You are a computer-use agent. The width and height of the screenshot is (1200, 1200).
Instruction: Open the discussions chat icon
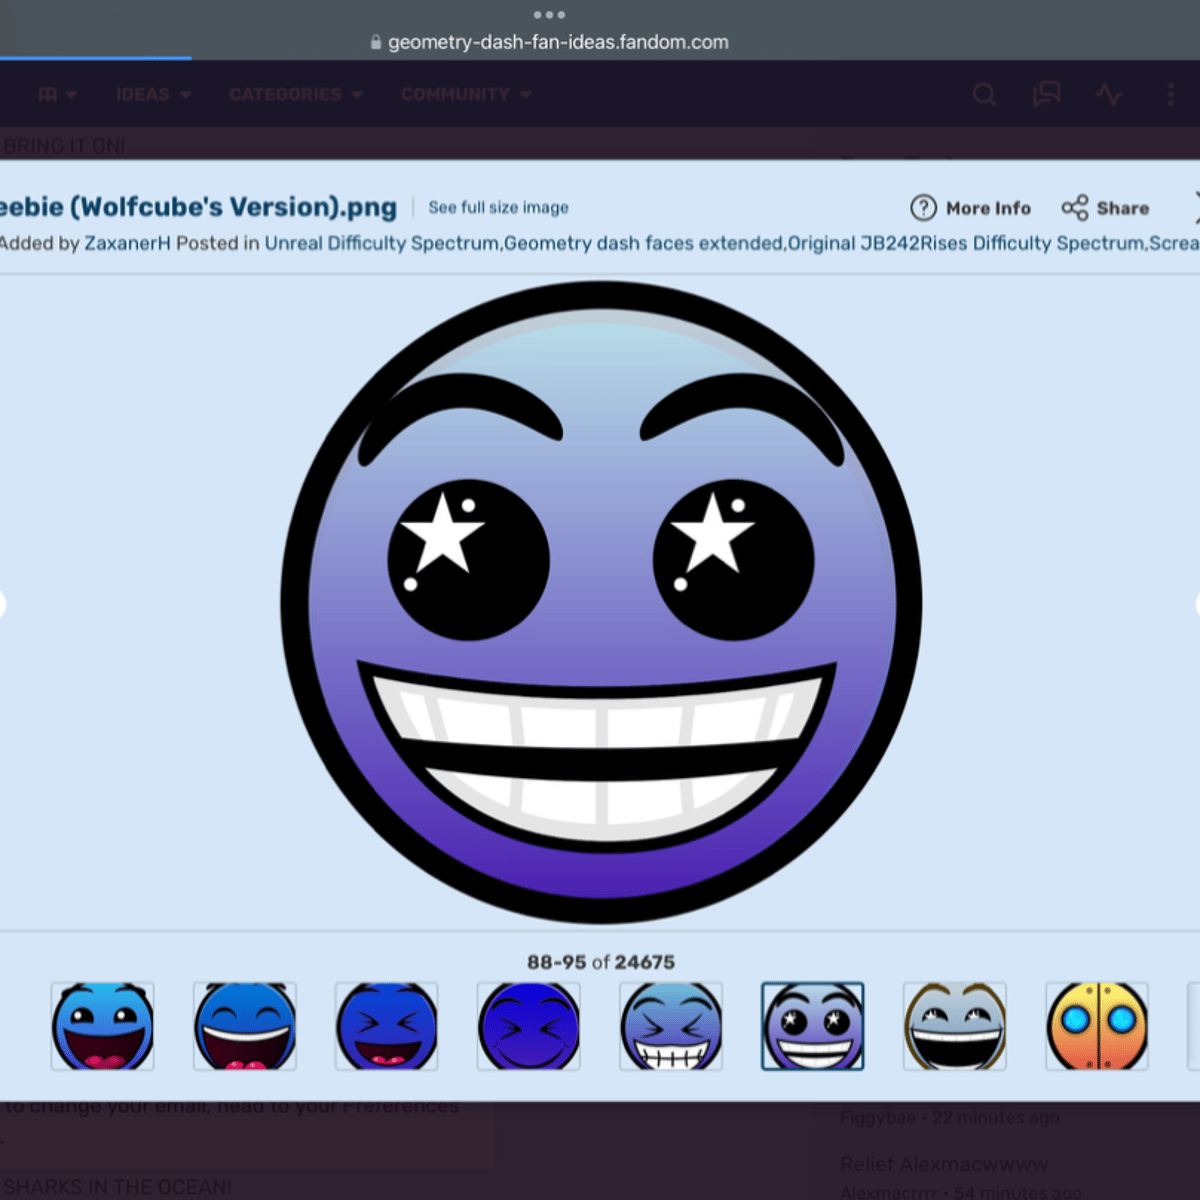1046,95
